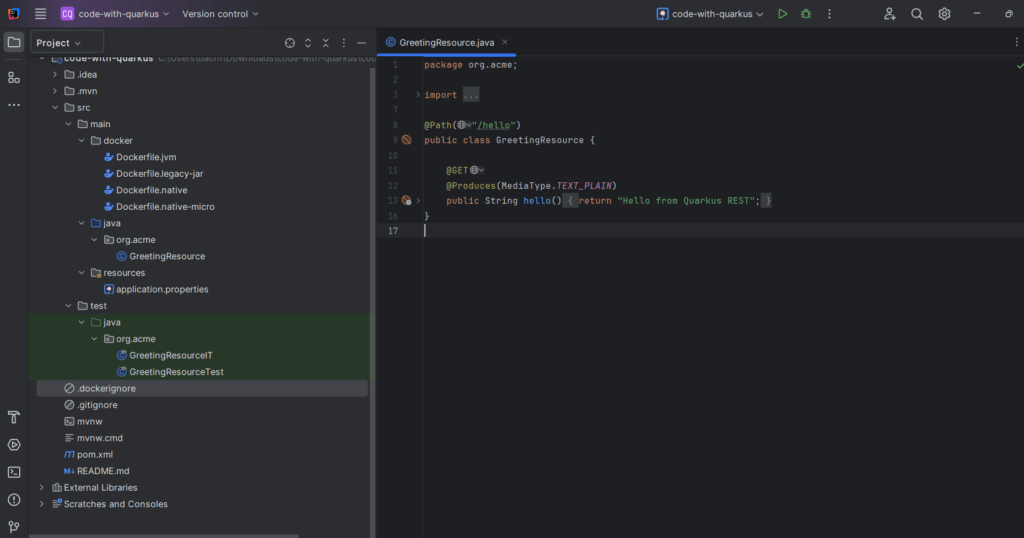Open Version control dropdown

tap(220, 14)
